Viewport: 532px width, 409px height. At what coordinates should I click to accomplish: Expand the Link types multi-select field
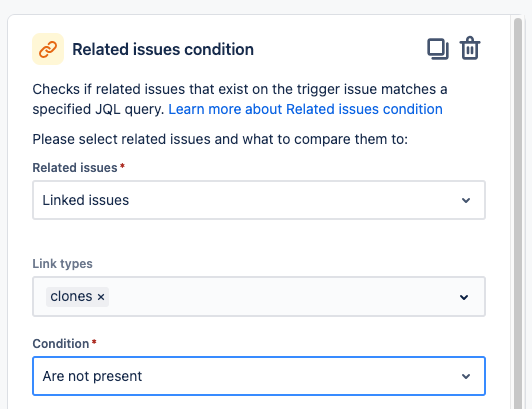point(259,297)
